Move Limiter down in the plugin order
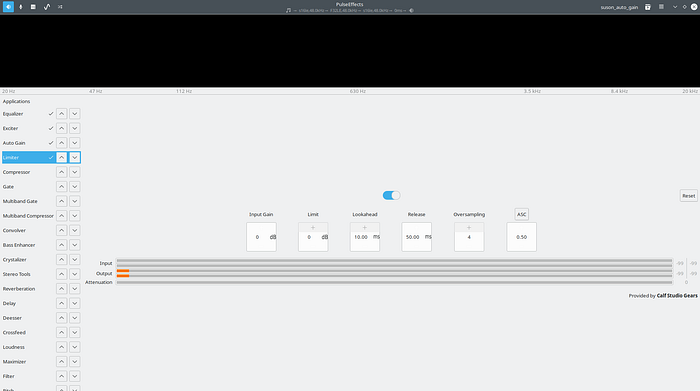Screen dimensions: 700x391 [x=75, y=158]
